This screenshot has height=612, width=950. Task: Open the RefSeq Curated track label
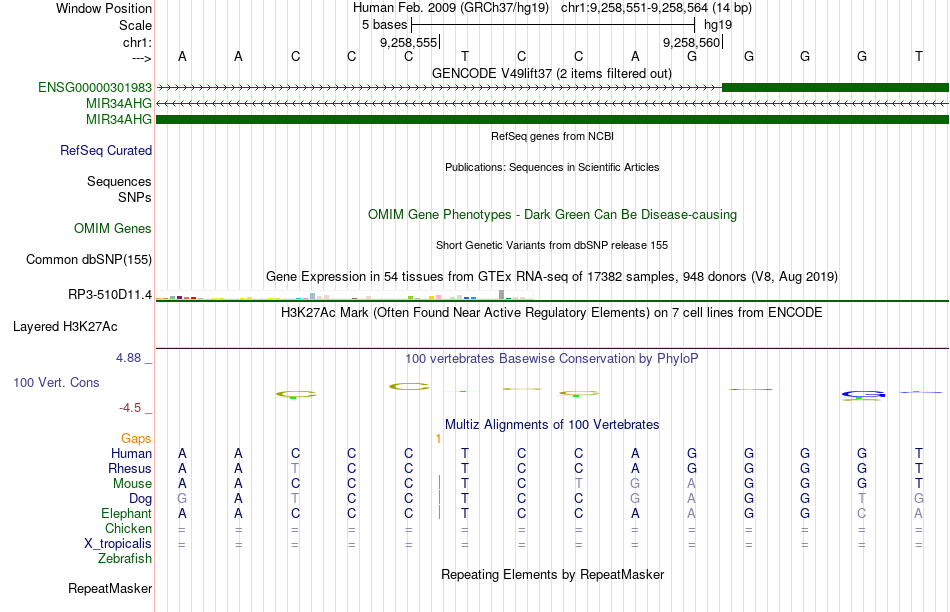click(x=106, y=150)
